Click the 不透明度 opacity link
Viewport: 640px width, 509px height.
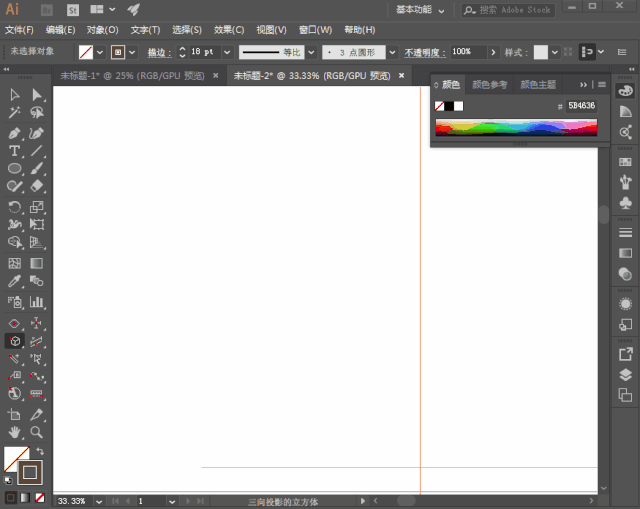click(x=424, y=52)
